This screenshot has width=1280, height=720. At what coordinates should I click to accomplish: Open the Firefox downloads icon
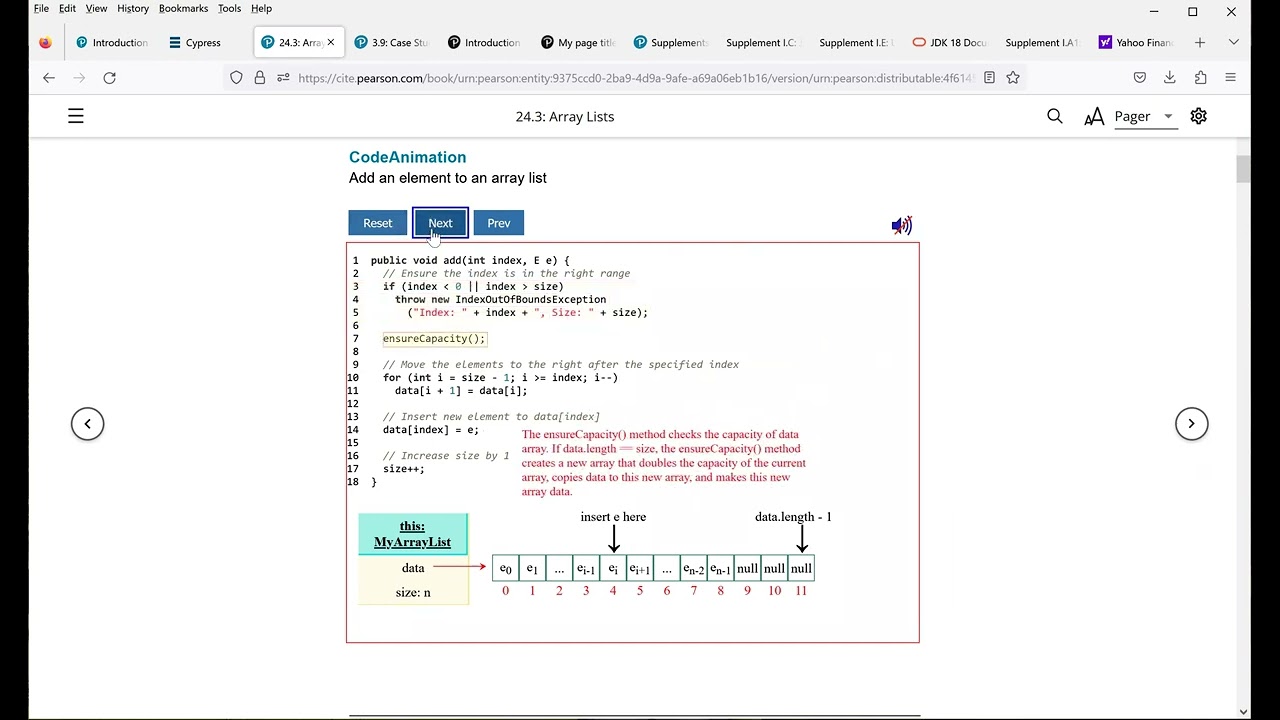coord(1170,78)
